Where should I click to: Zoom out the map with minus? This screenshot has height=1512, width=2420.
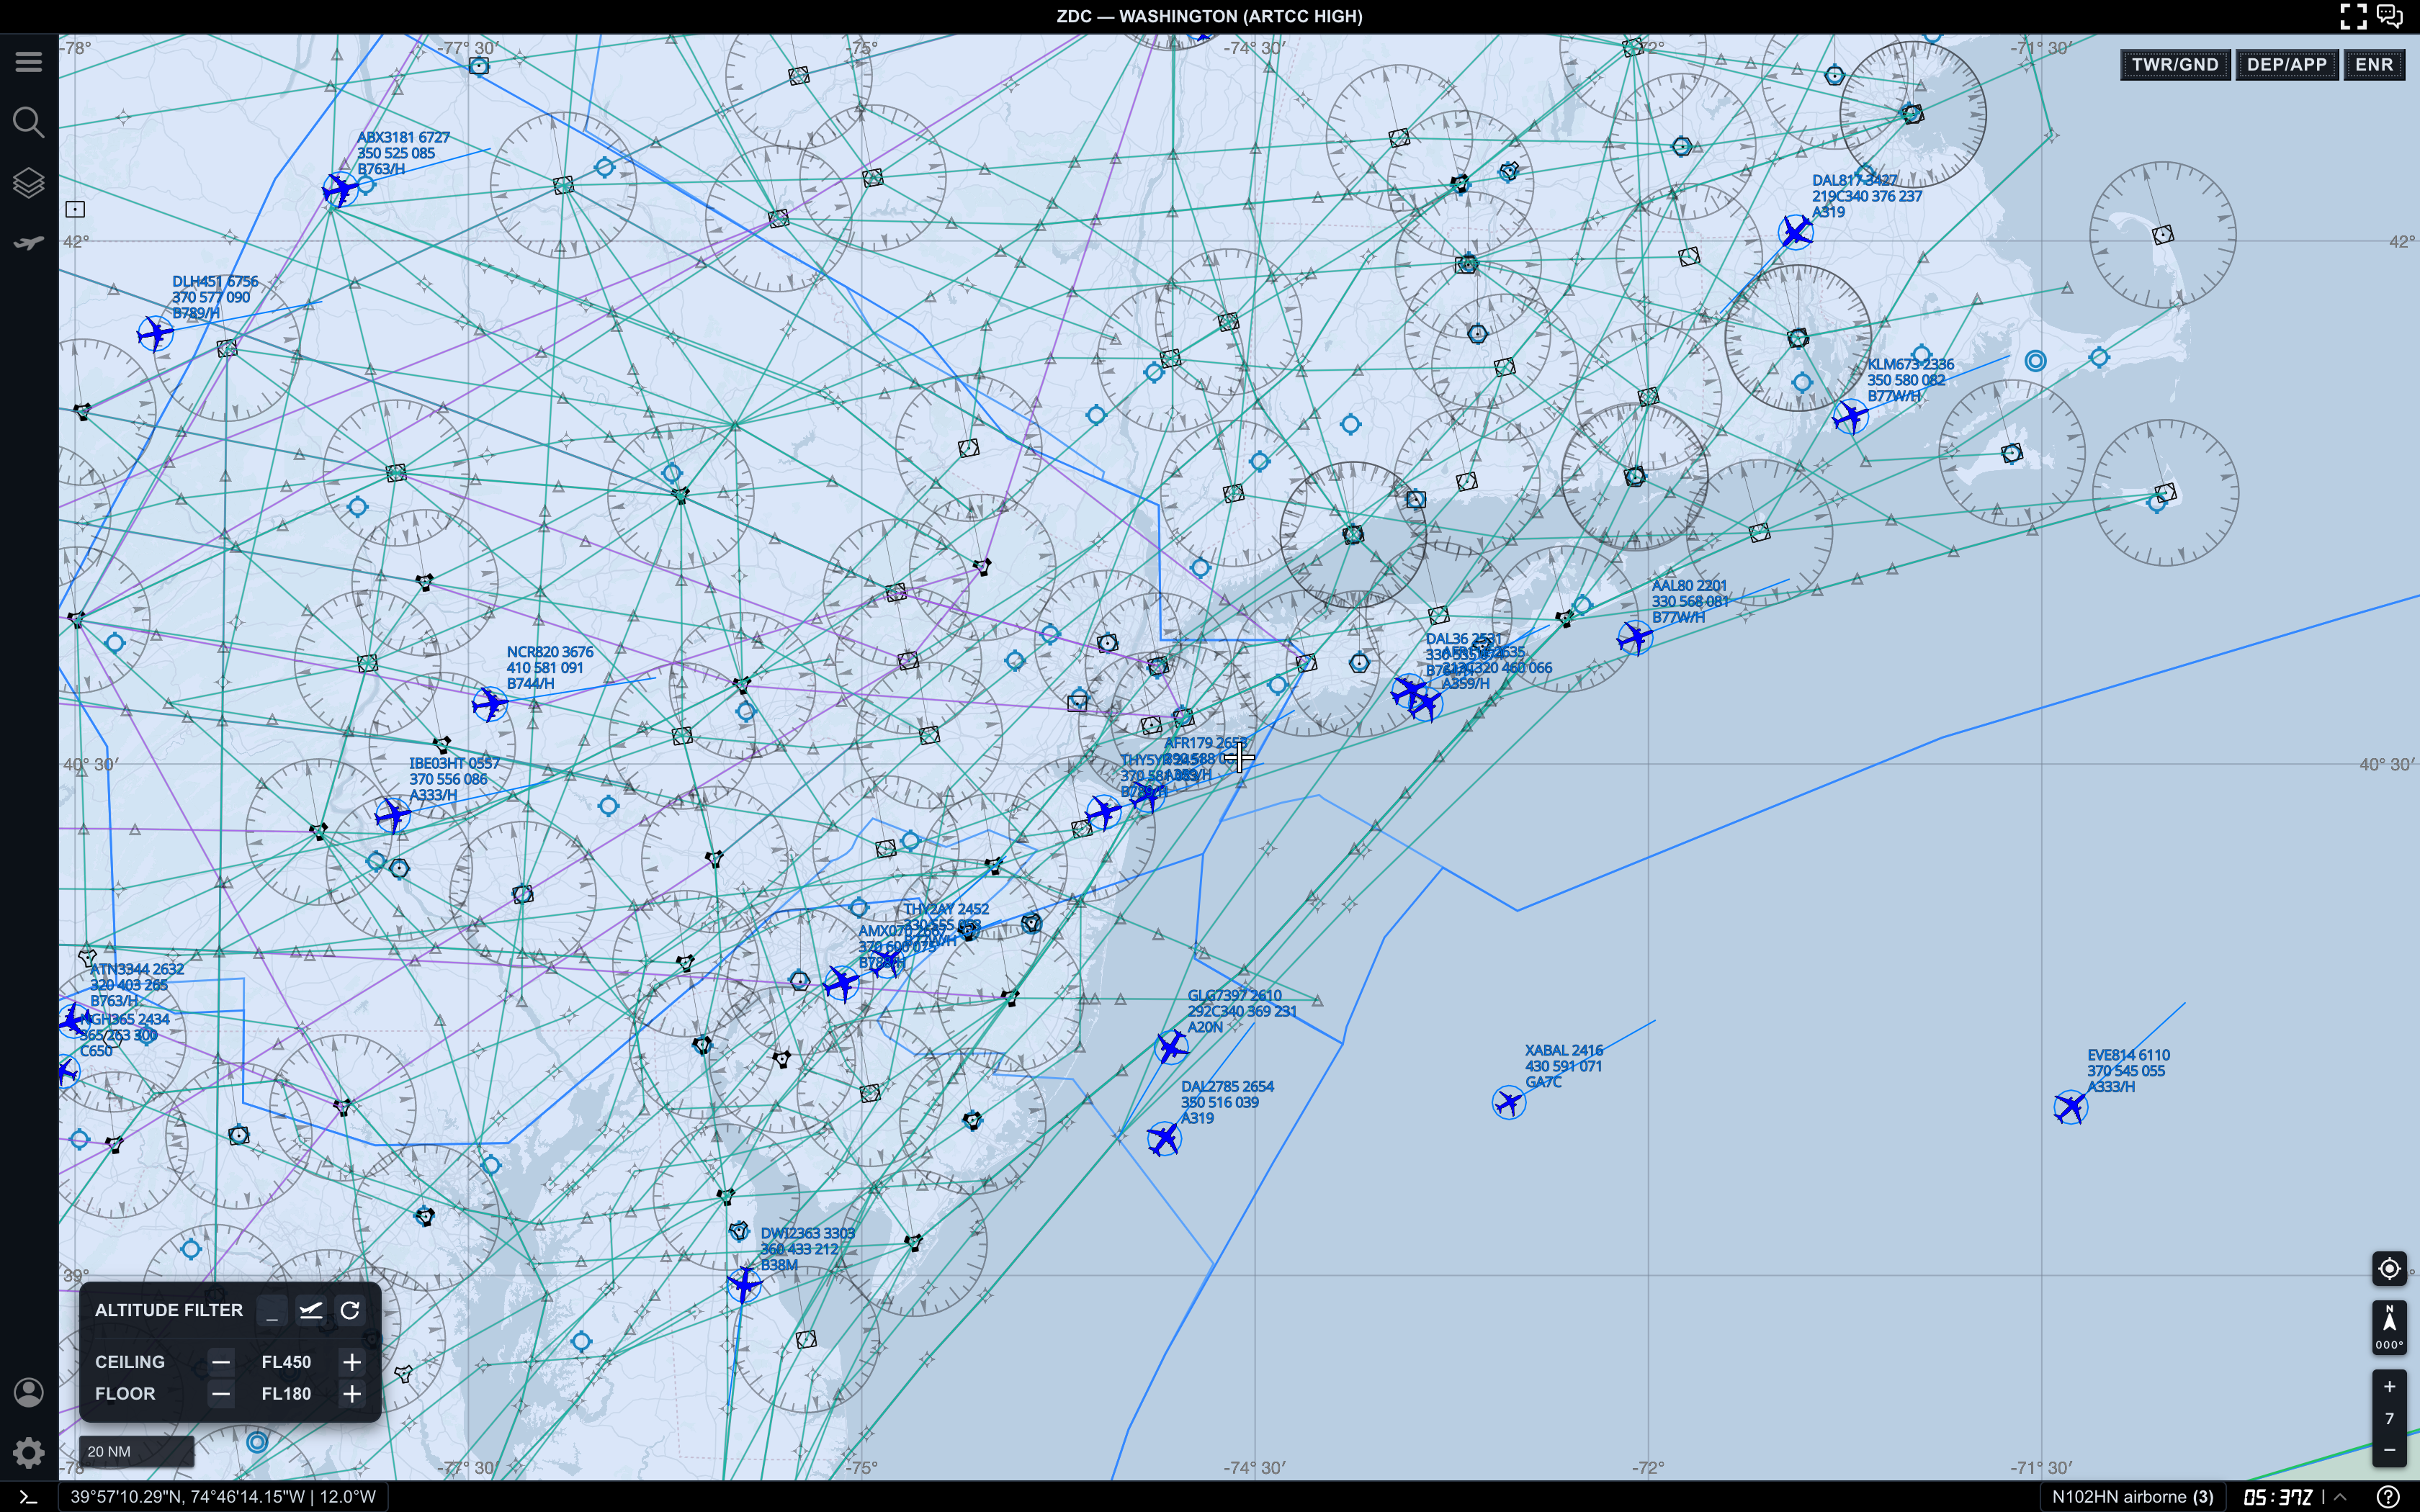2389,1449
